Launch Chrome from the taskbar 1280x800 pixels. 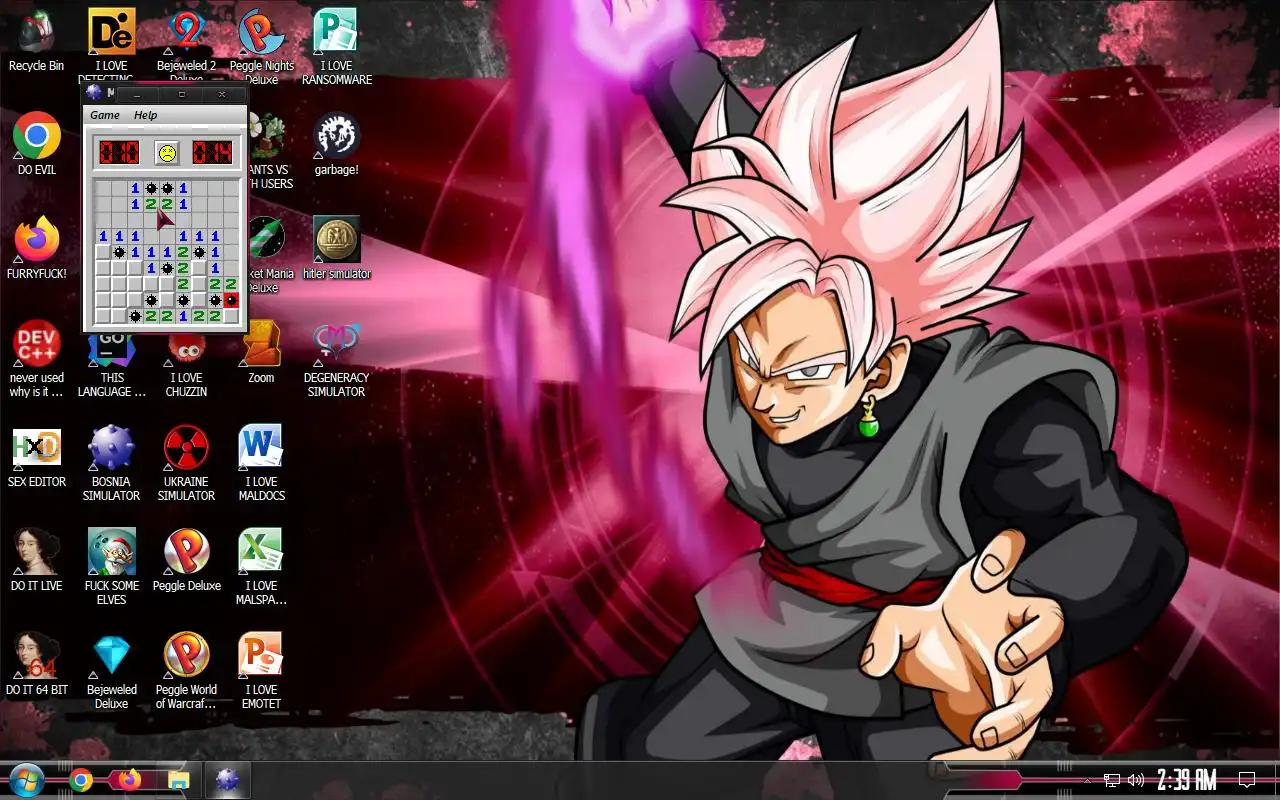[x=81, y=780]
